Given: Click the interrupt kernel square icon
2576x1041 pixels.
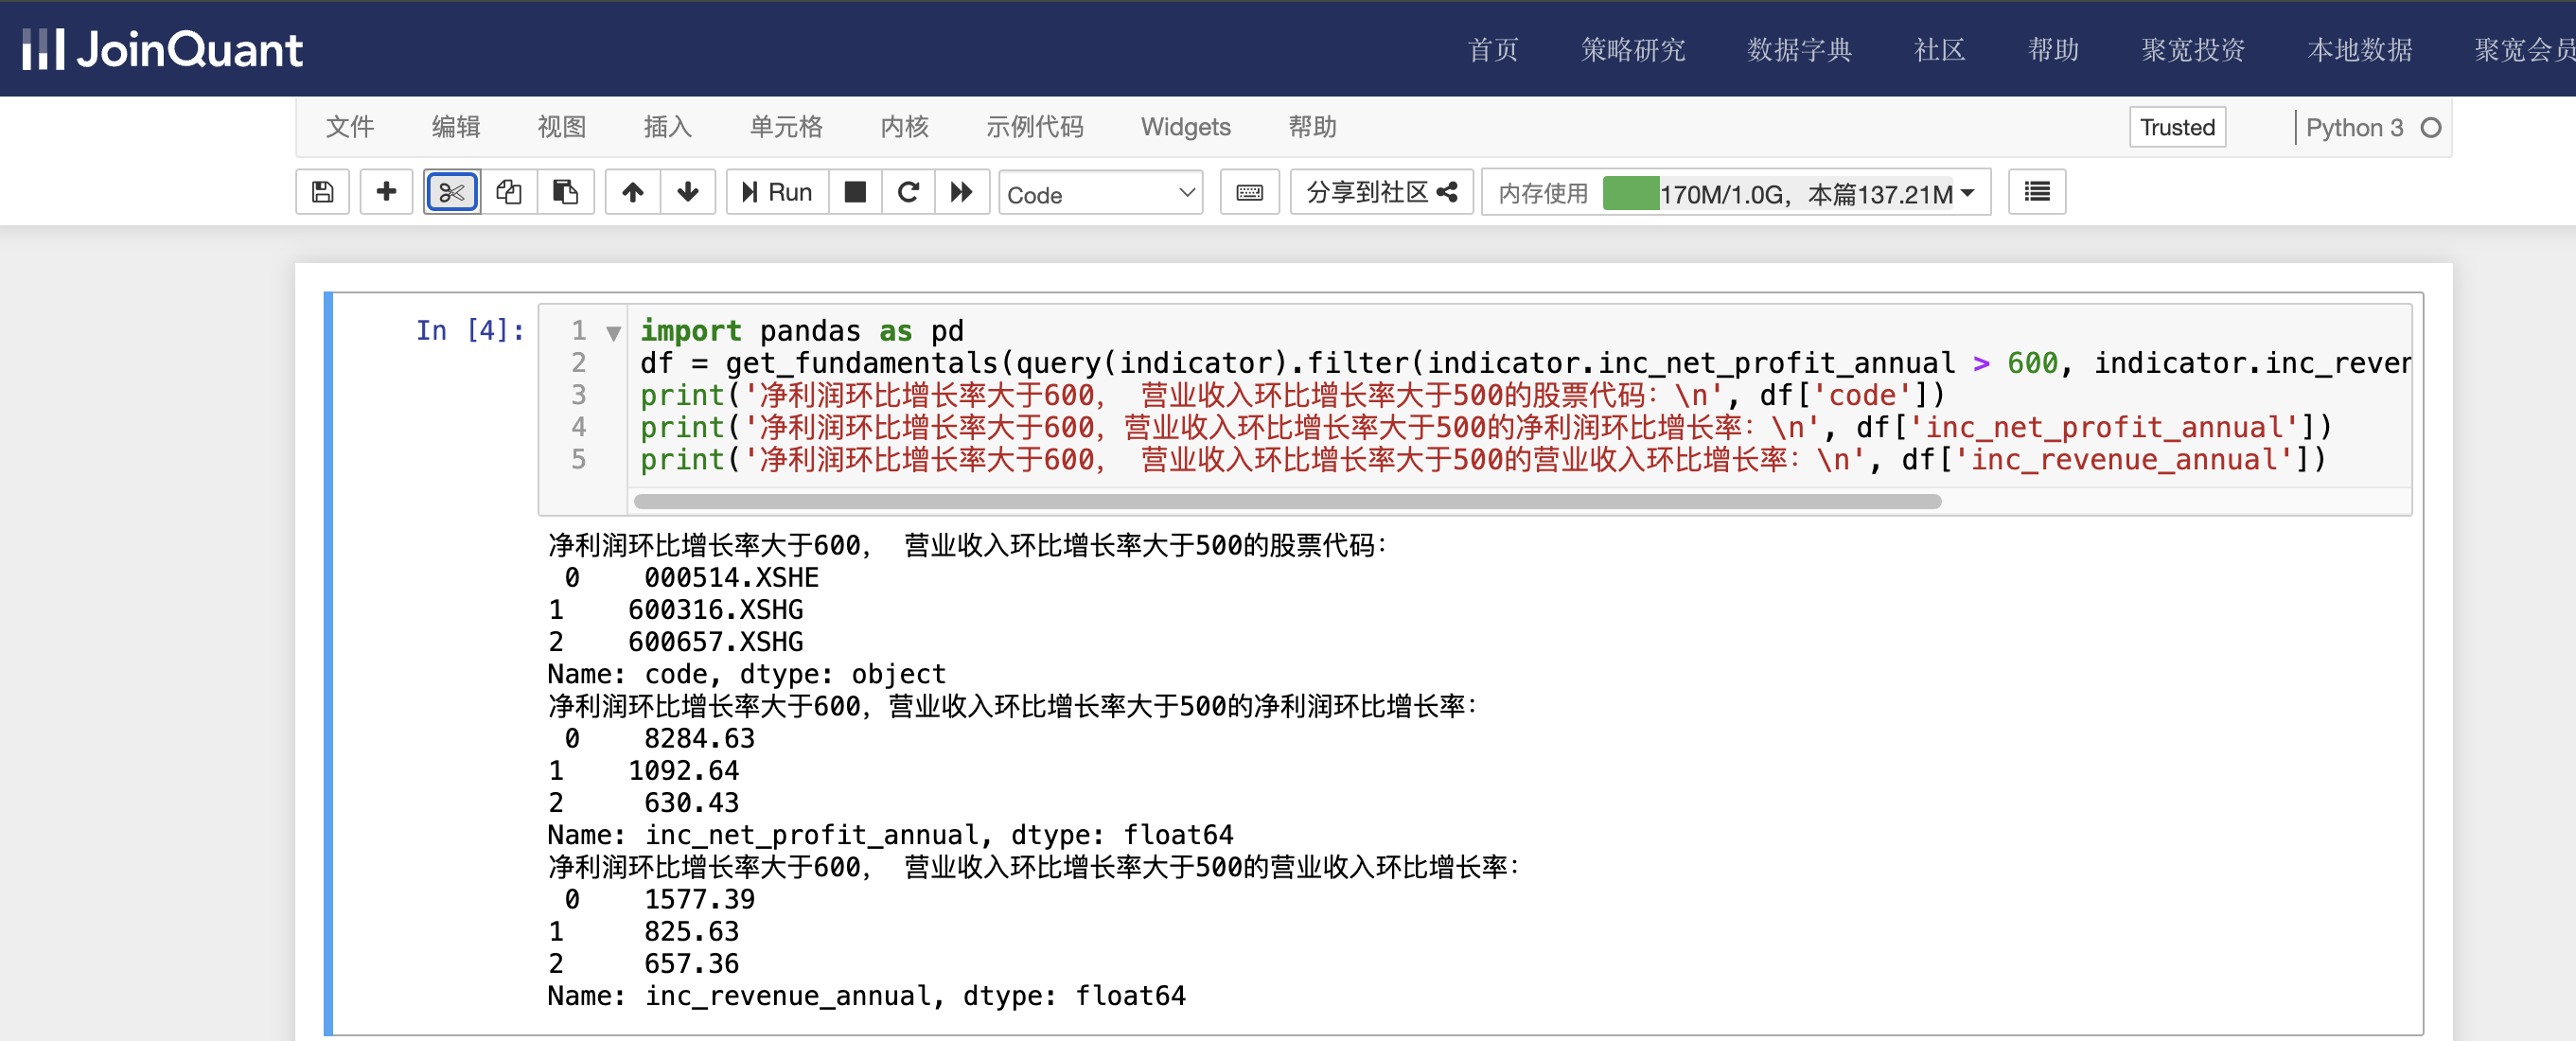Looking at the screenshot, I should tap(856, 192).
